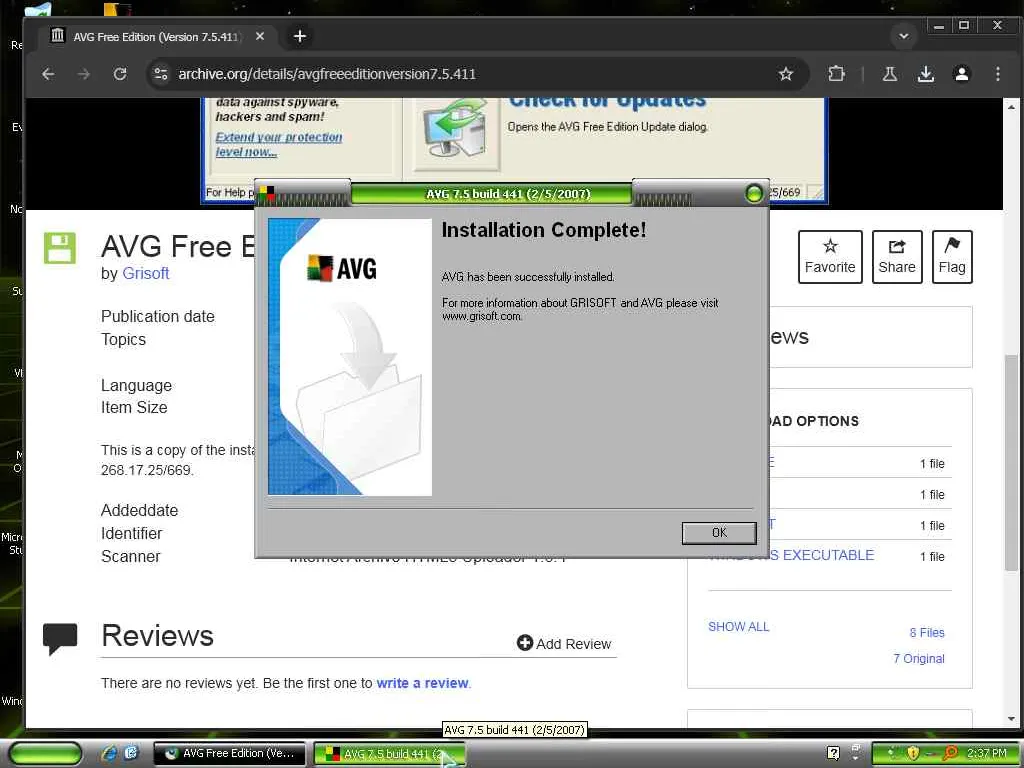
Task: Click the yellow shield security tray icon
Action: 913,753
